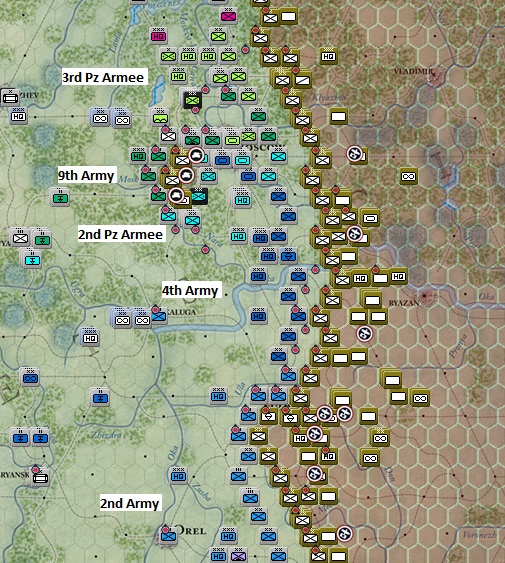This screenshot has width=505, height=563.
Task: Select the purple unit at the bottom edge
Action: click(x=238, y=556)
